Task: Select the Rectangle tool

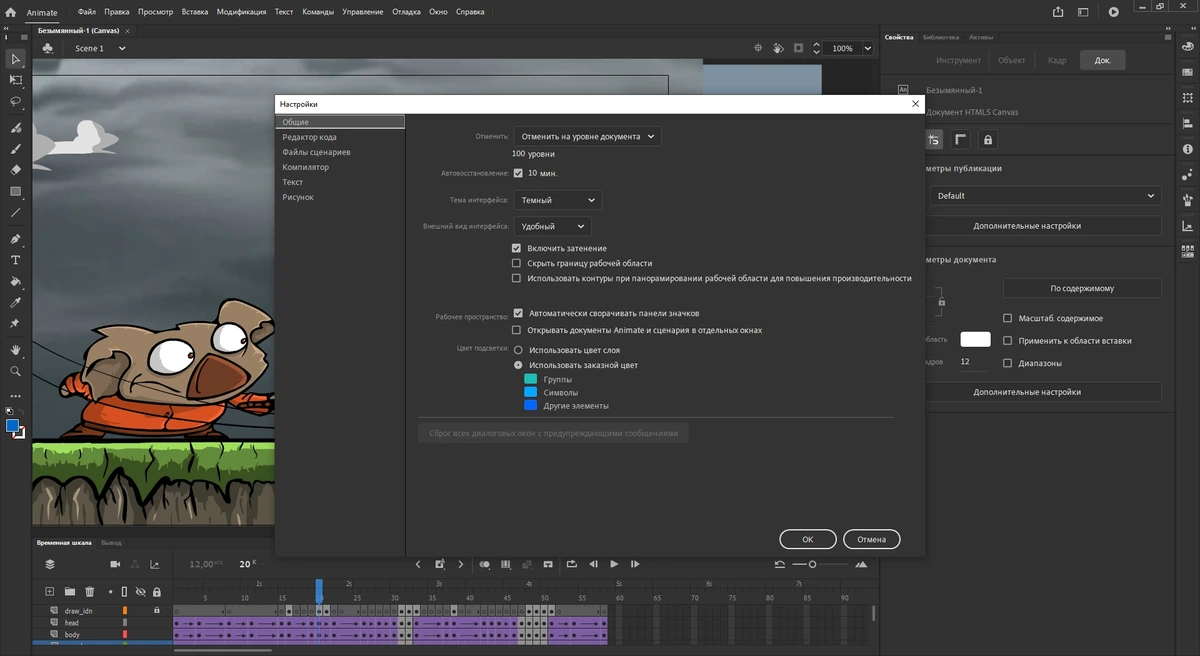Action: tap(15, 191)
